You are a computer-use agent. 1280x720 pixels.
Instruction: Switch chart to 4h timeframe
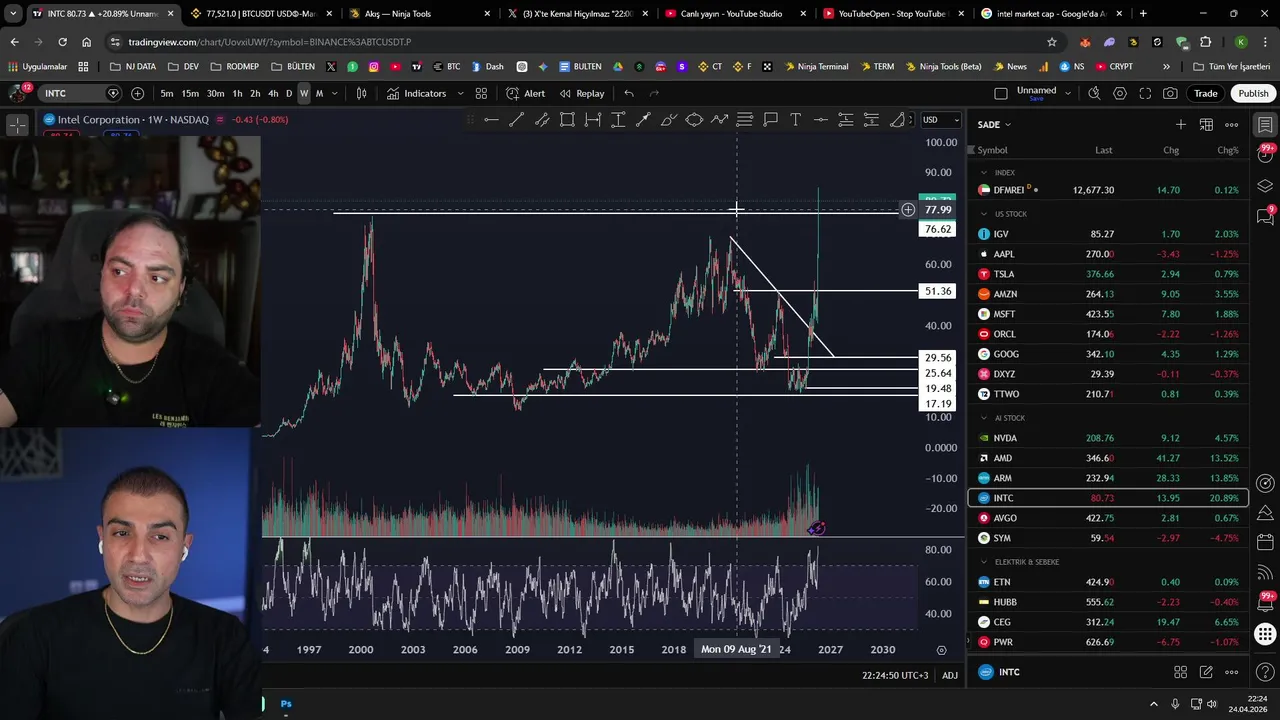(x=273, y=93)
